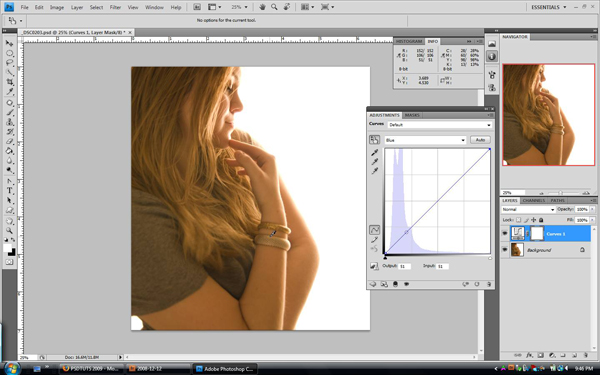Viewport: 600px width, 375px height.
Task: Select the Pen tool
Action: coord(10,181)
